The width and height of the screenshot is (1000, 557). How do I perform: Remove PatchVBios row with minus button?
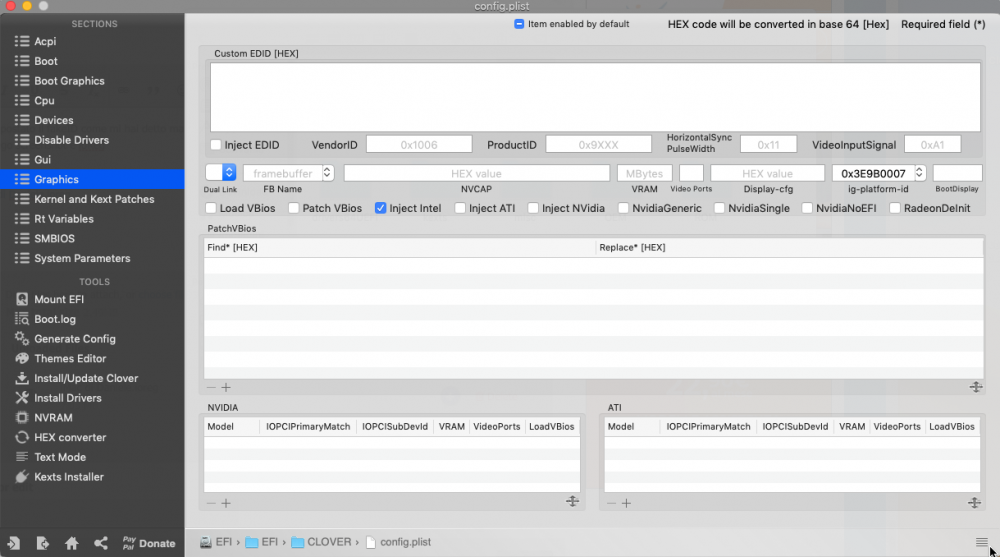click(211, 387)
